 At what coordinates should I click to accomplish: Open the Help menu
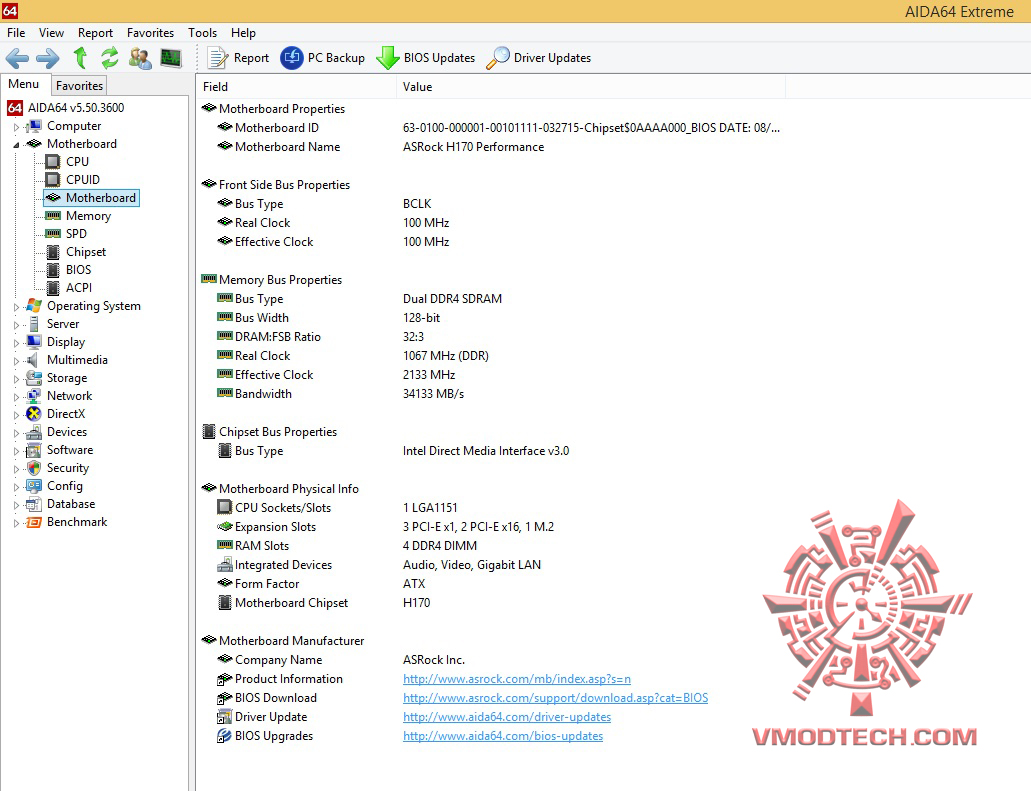point(243,33)
